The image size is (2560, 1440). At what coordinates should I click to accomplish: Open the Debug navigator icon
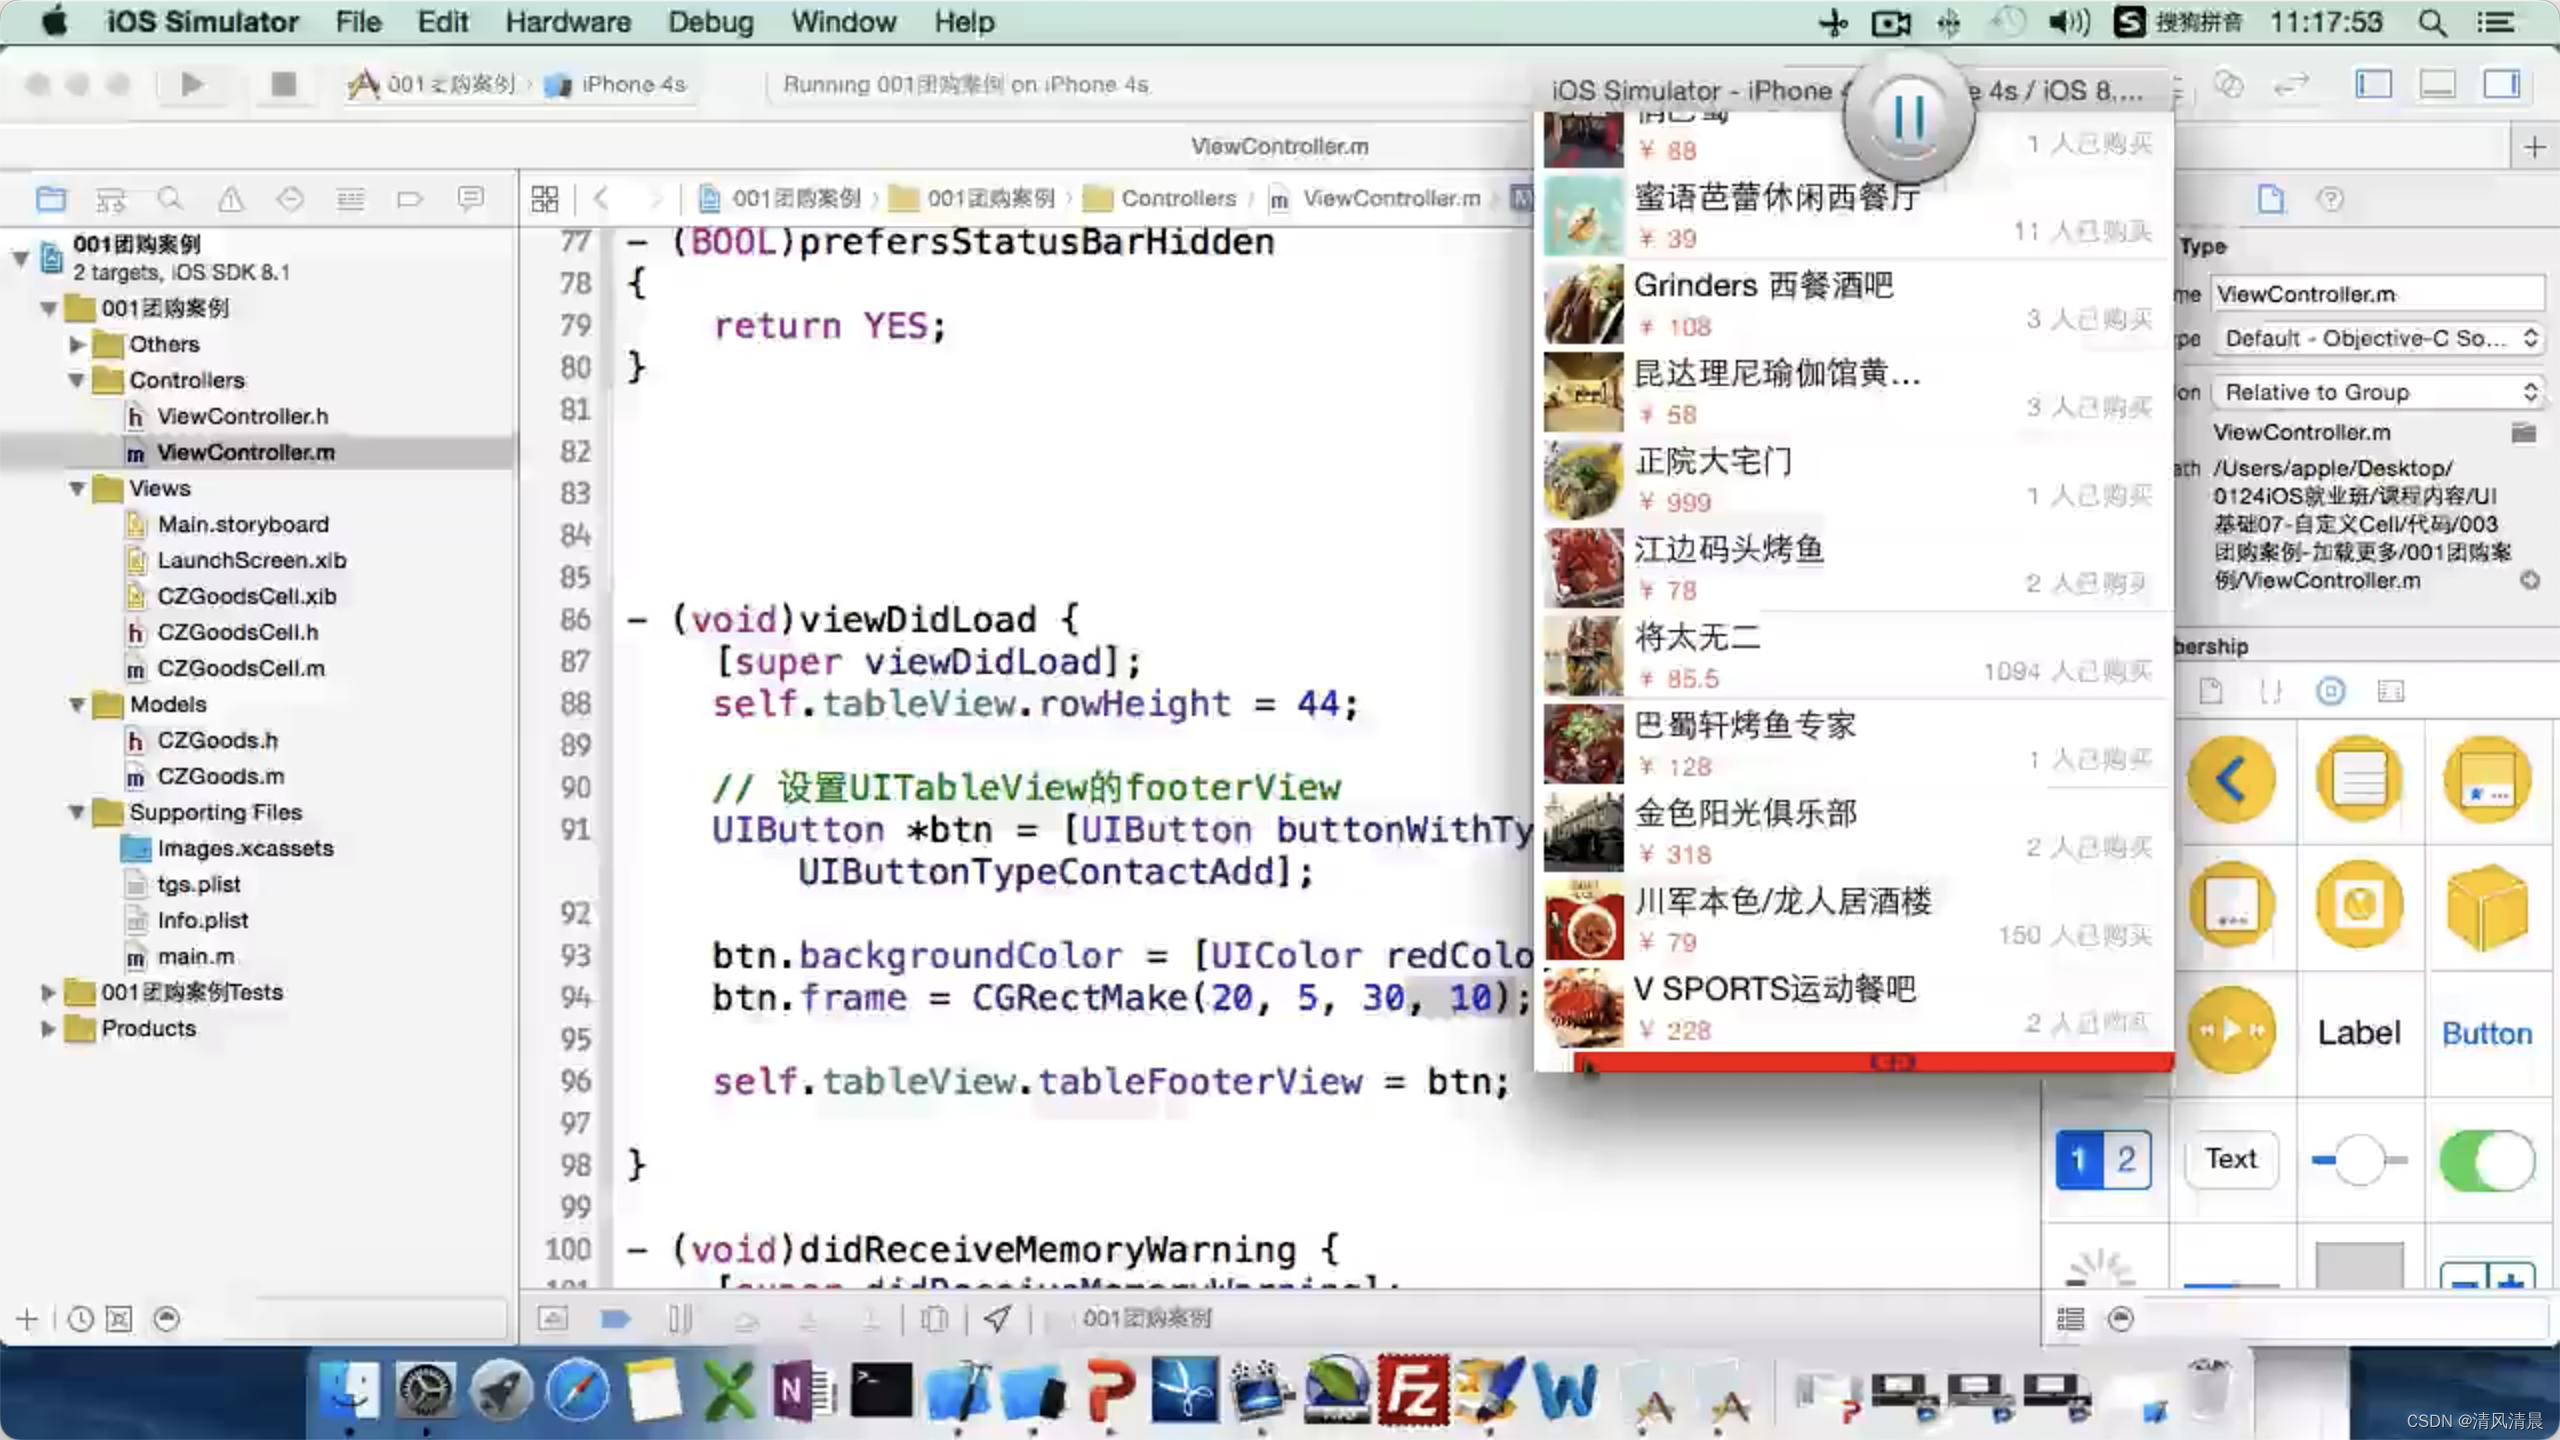pos(350,199)
